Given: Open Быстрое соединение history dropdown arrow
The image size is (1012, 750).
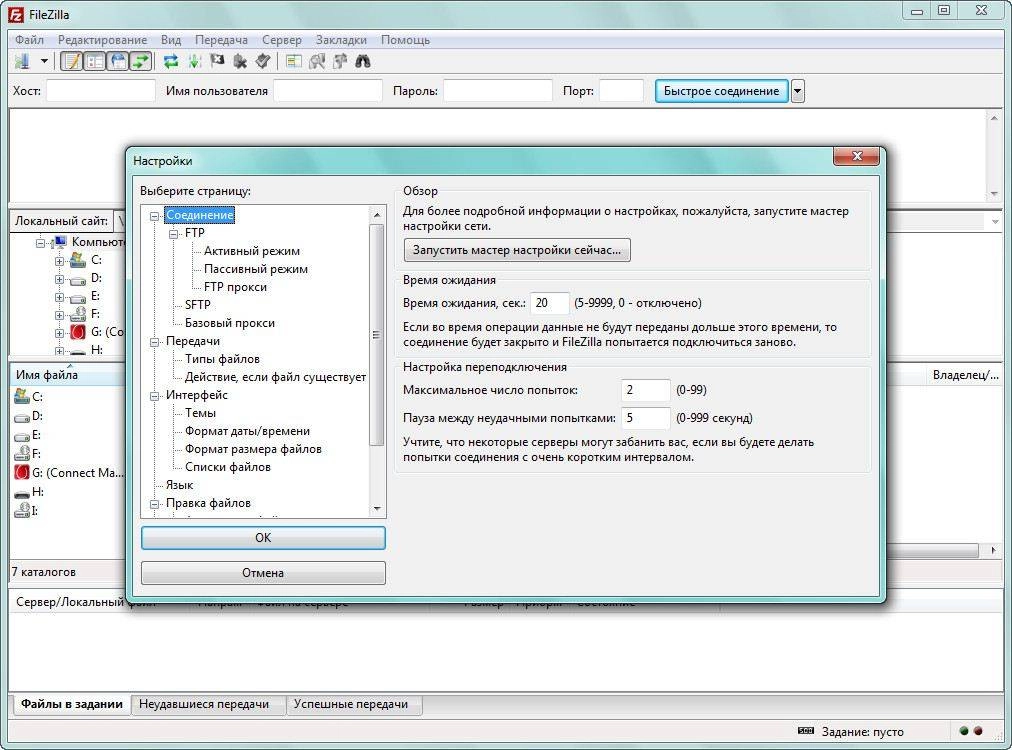Looking at the screenshot, I should point(798,91).
